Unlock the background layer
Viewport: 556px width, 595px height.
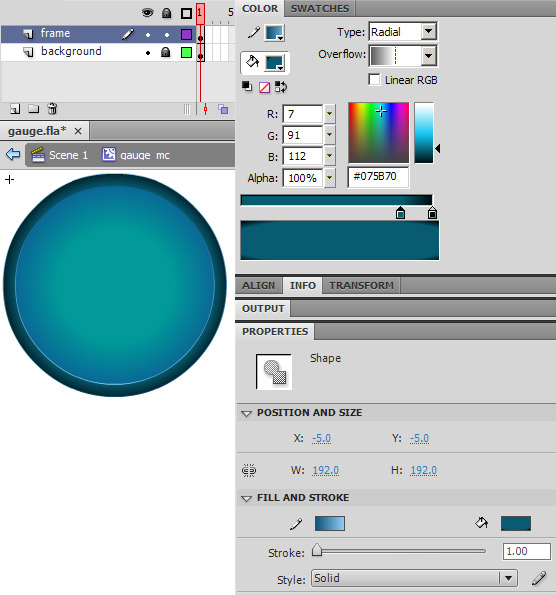[165, 52]
